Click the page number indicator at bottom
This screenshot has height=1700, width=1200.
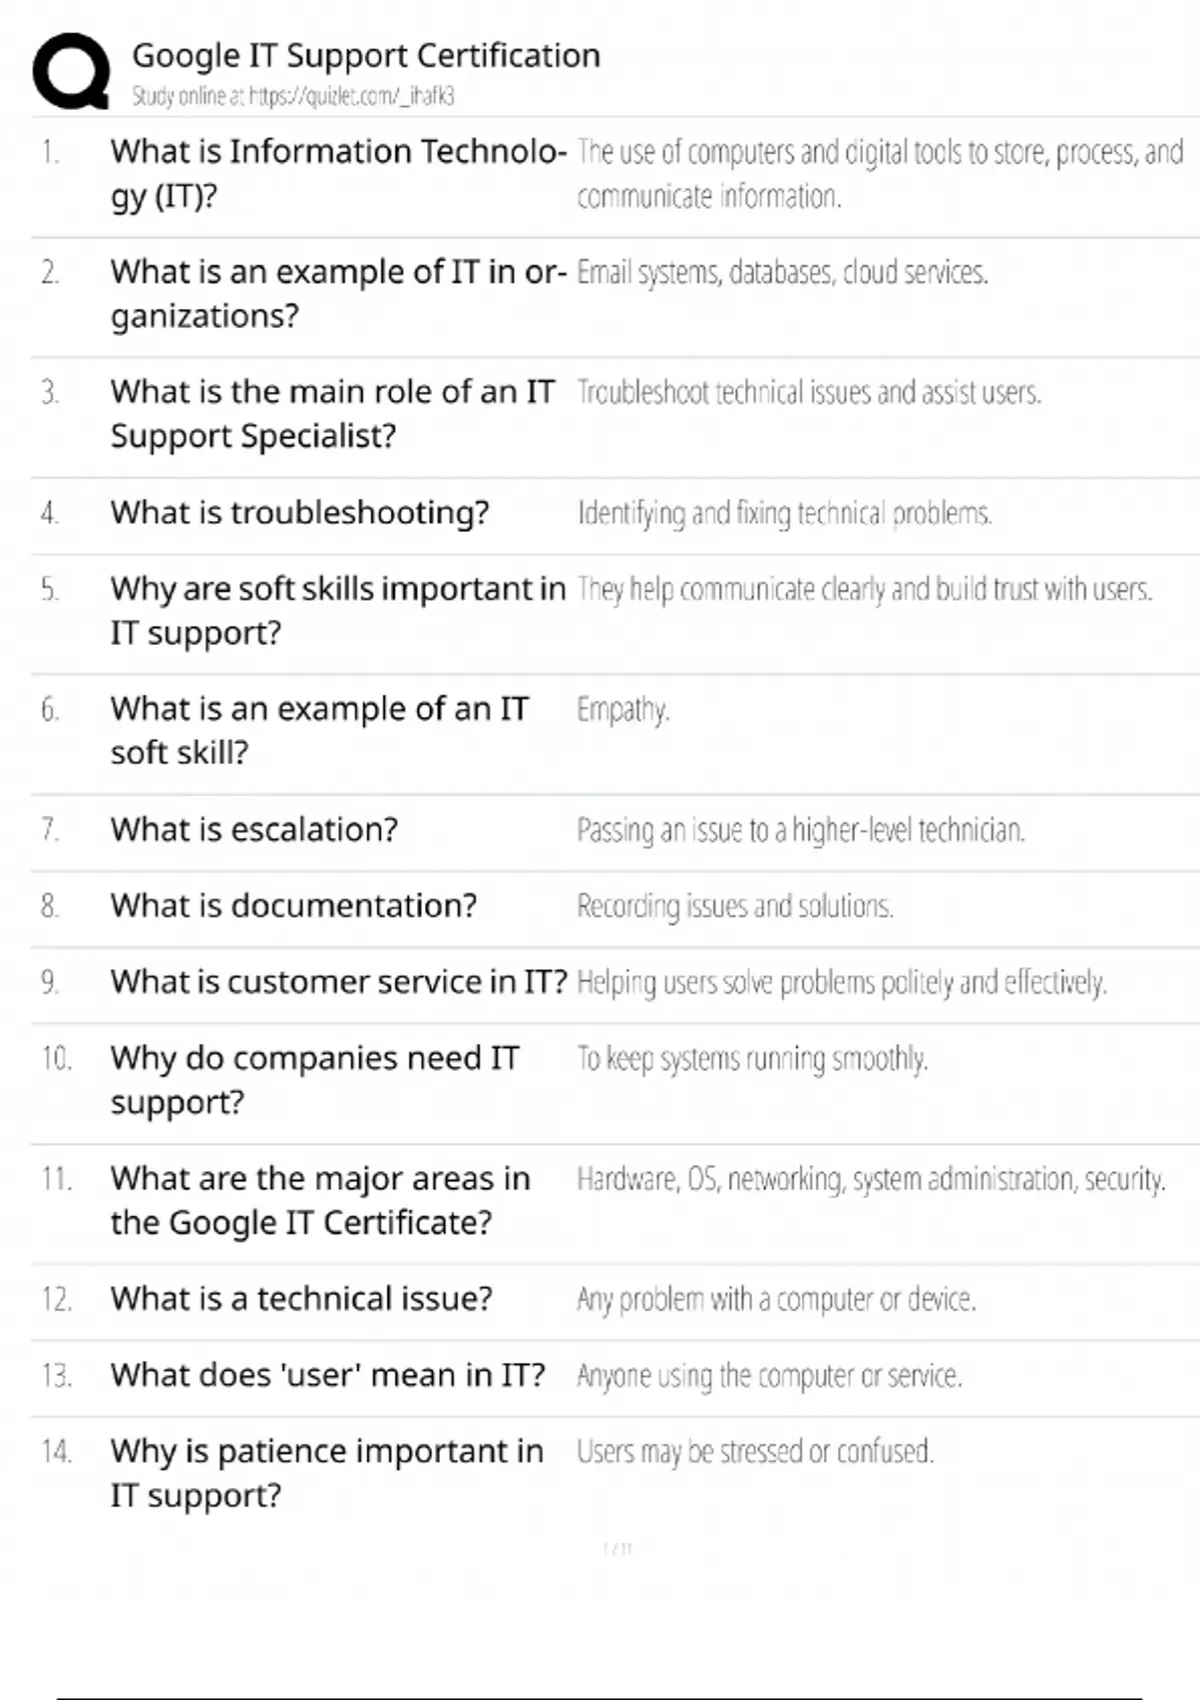point(618,1549)
